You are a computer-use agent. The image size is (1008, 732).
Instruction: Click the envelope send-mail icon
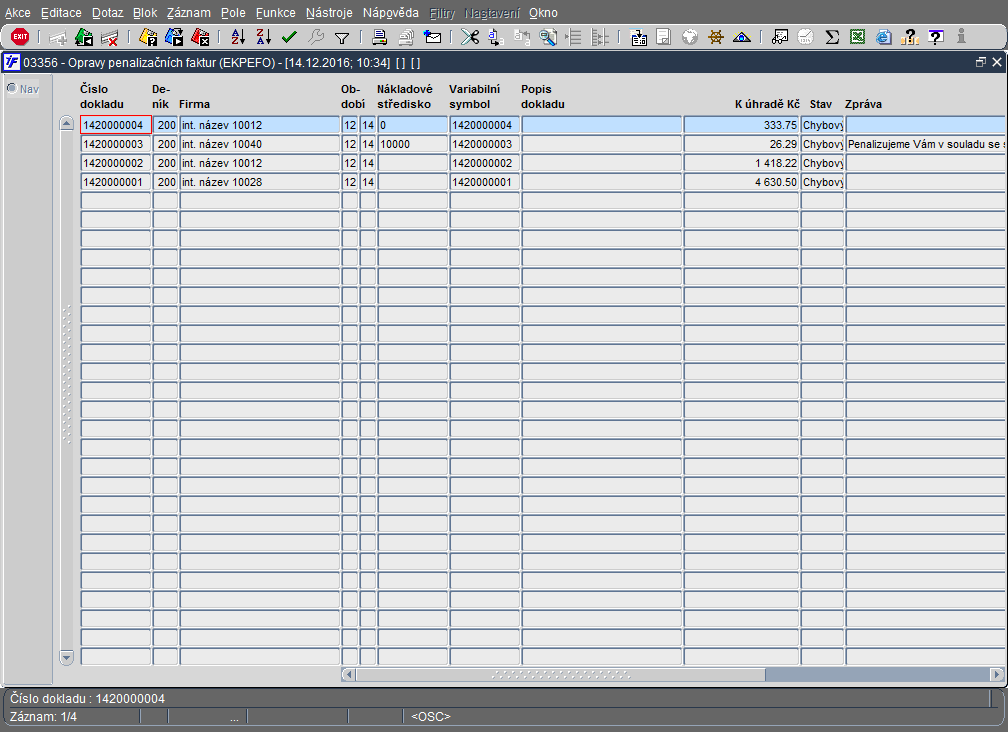[x=433, y=37]
